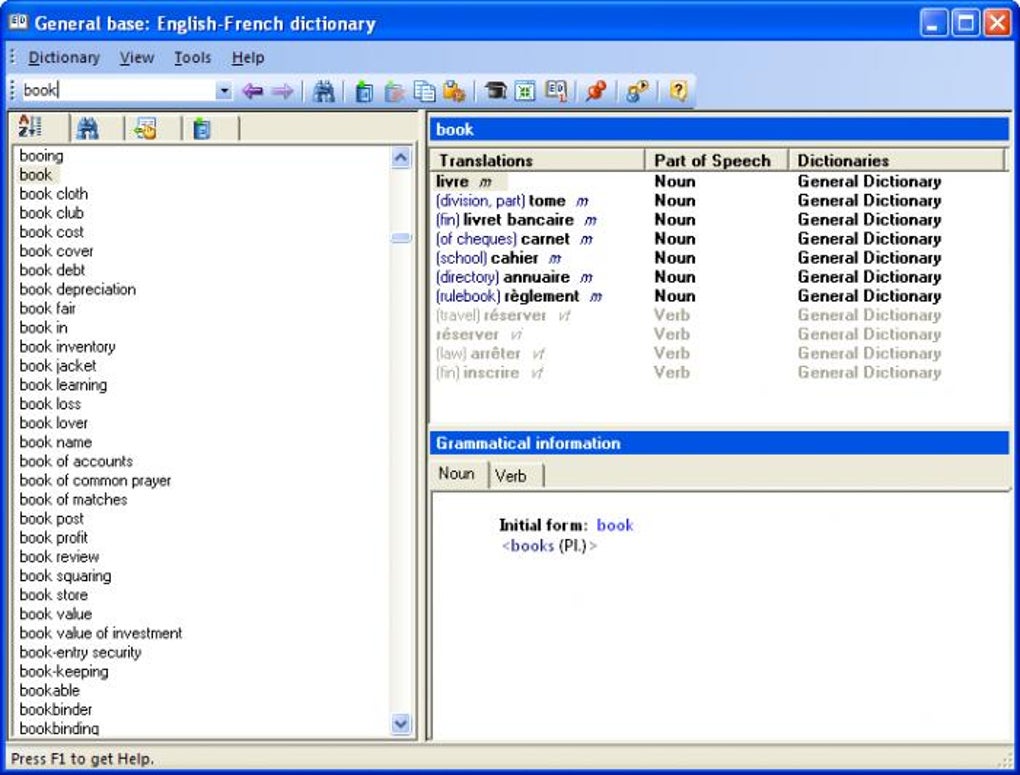The width and height of the screenshot is (1020, 775).
Task: Click the green-arrows window toolbar icon
Action: click(x=525, y=92)
